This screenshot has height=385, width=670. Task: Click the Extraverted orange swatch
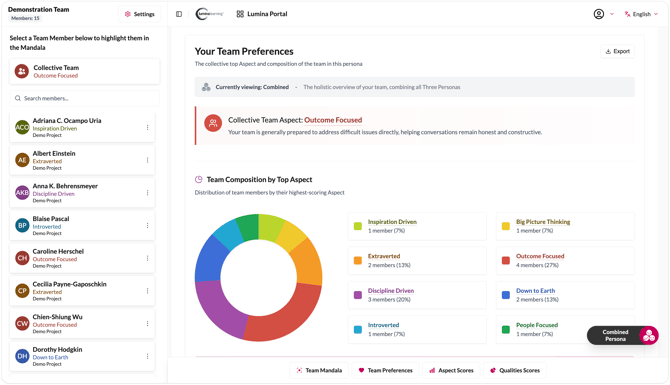(x=358, y=261)
